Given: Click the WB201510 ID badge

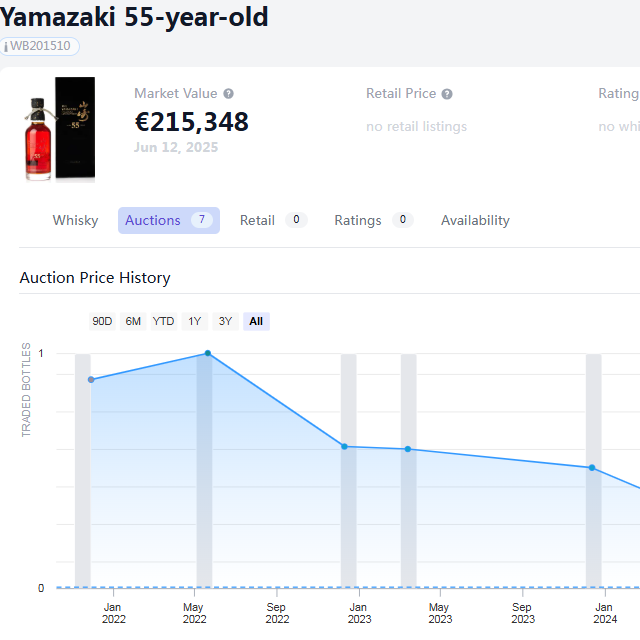Looking at the screenshot, I should tap(40, 46).
